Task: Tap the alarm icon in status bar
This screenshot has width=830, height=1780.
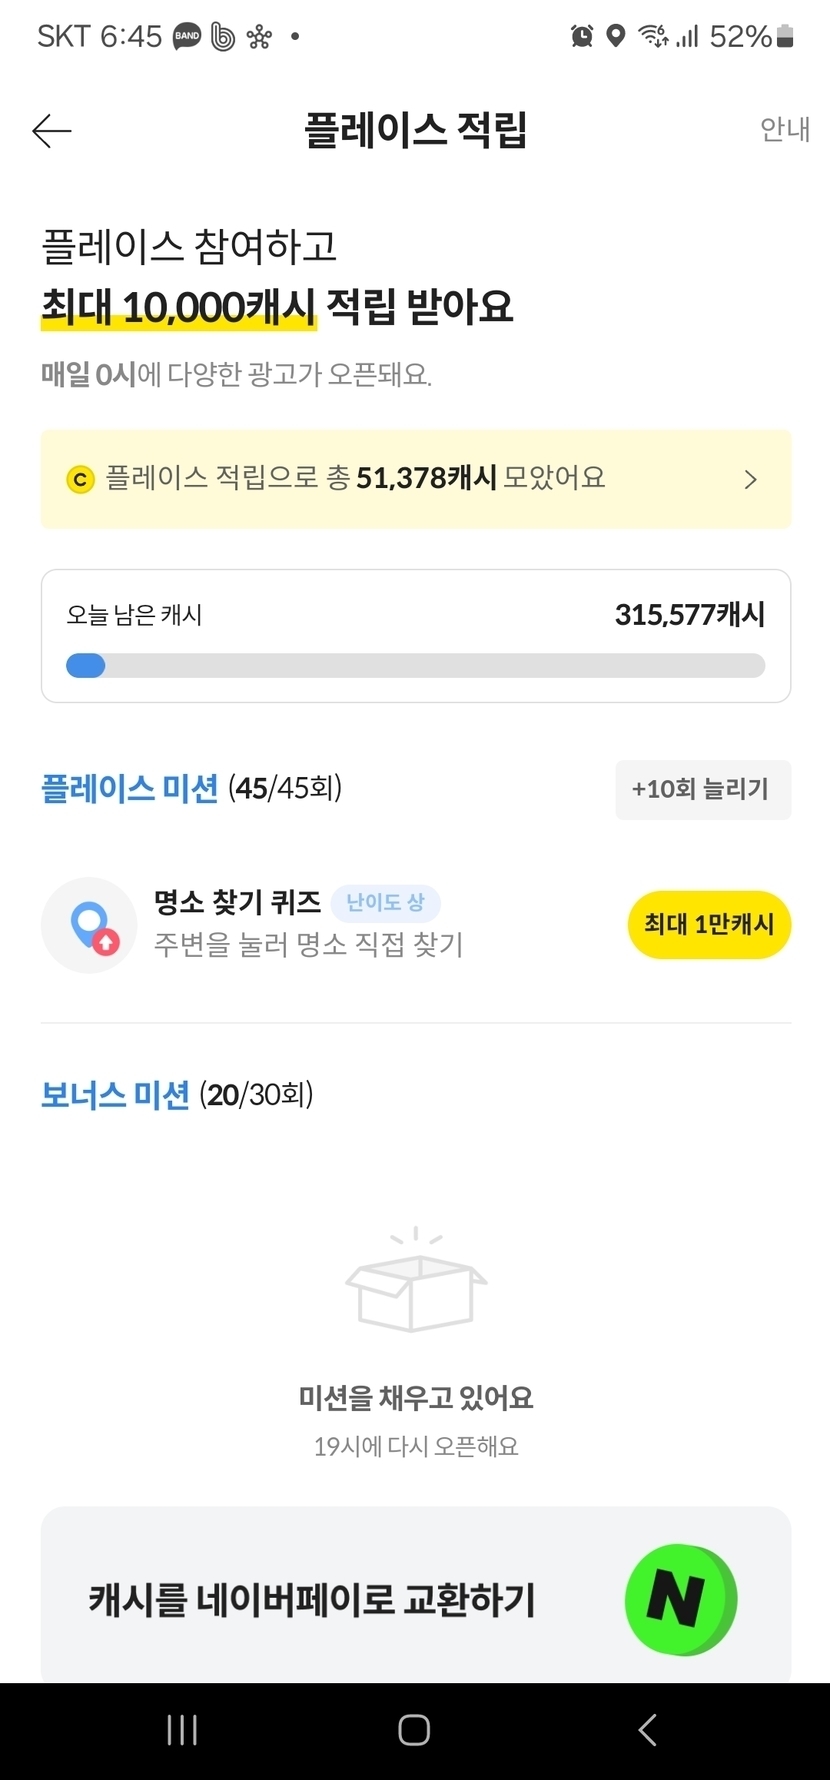Action: tap(581, 37)
